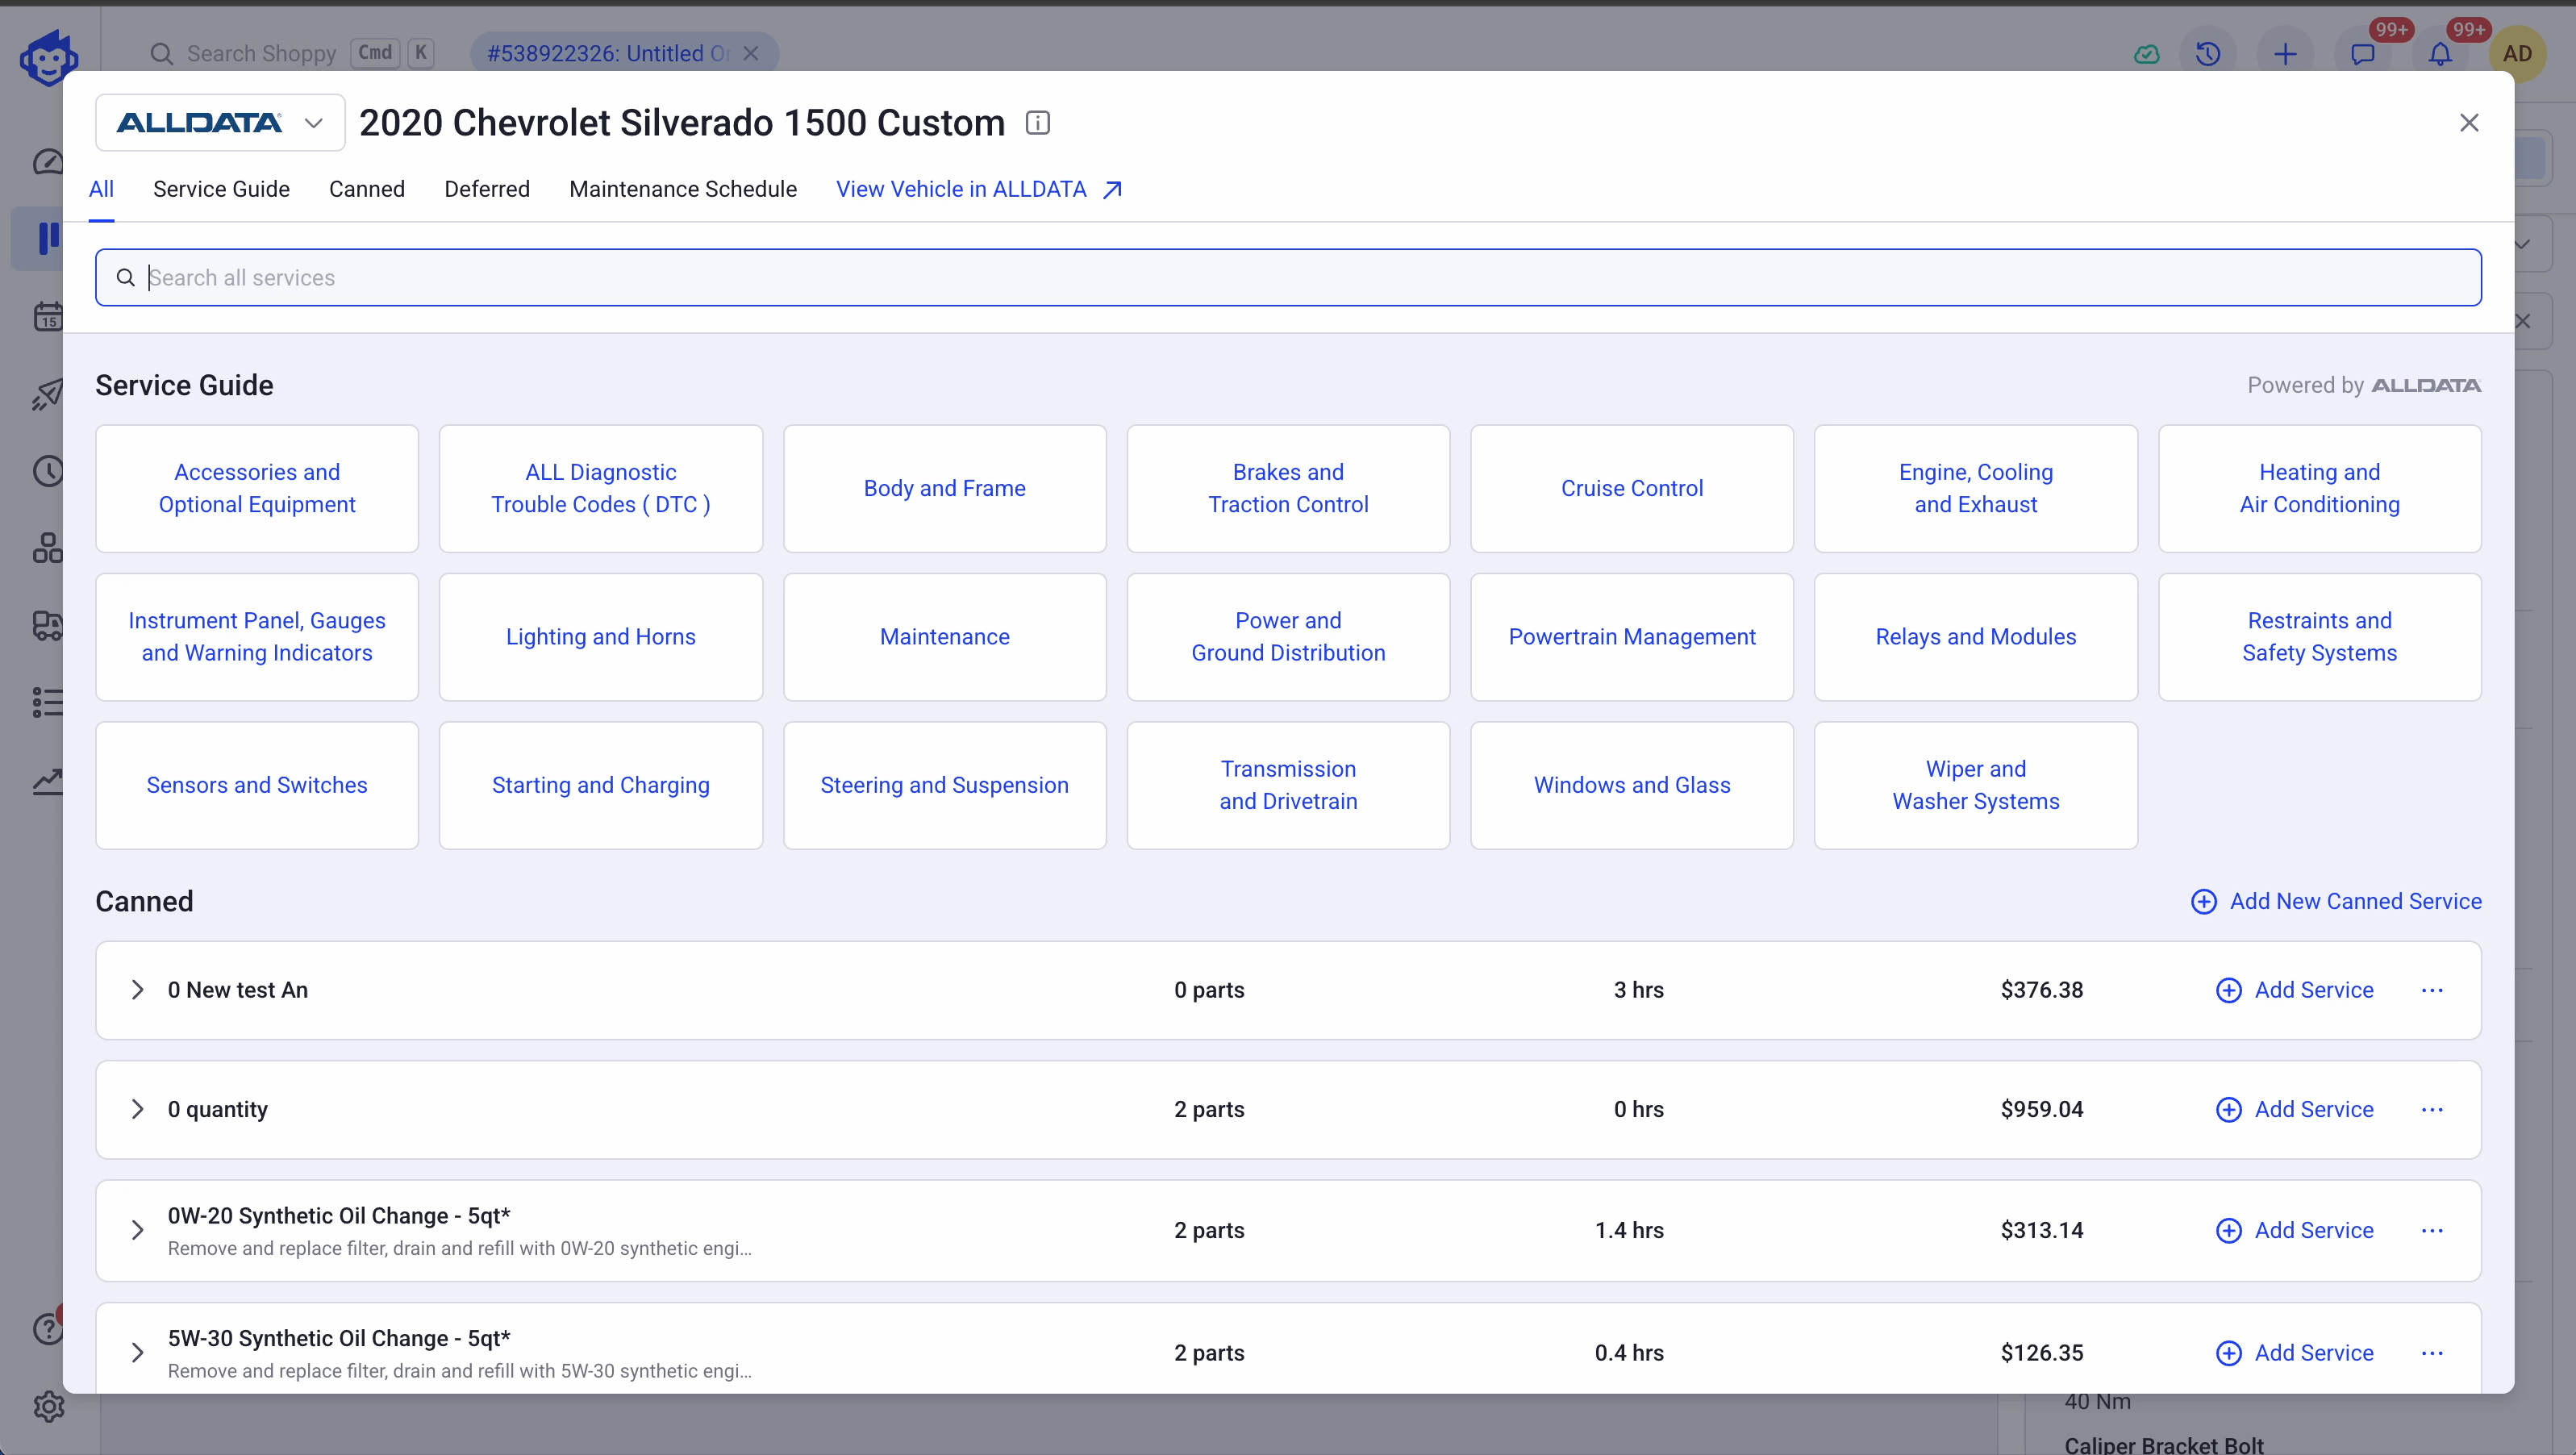The width and height of the screenshot is (2576, 1455).
Task: Open the clock sidebar icon
Action: pos(47,471)
